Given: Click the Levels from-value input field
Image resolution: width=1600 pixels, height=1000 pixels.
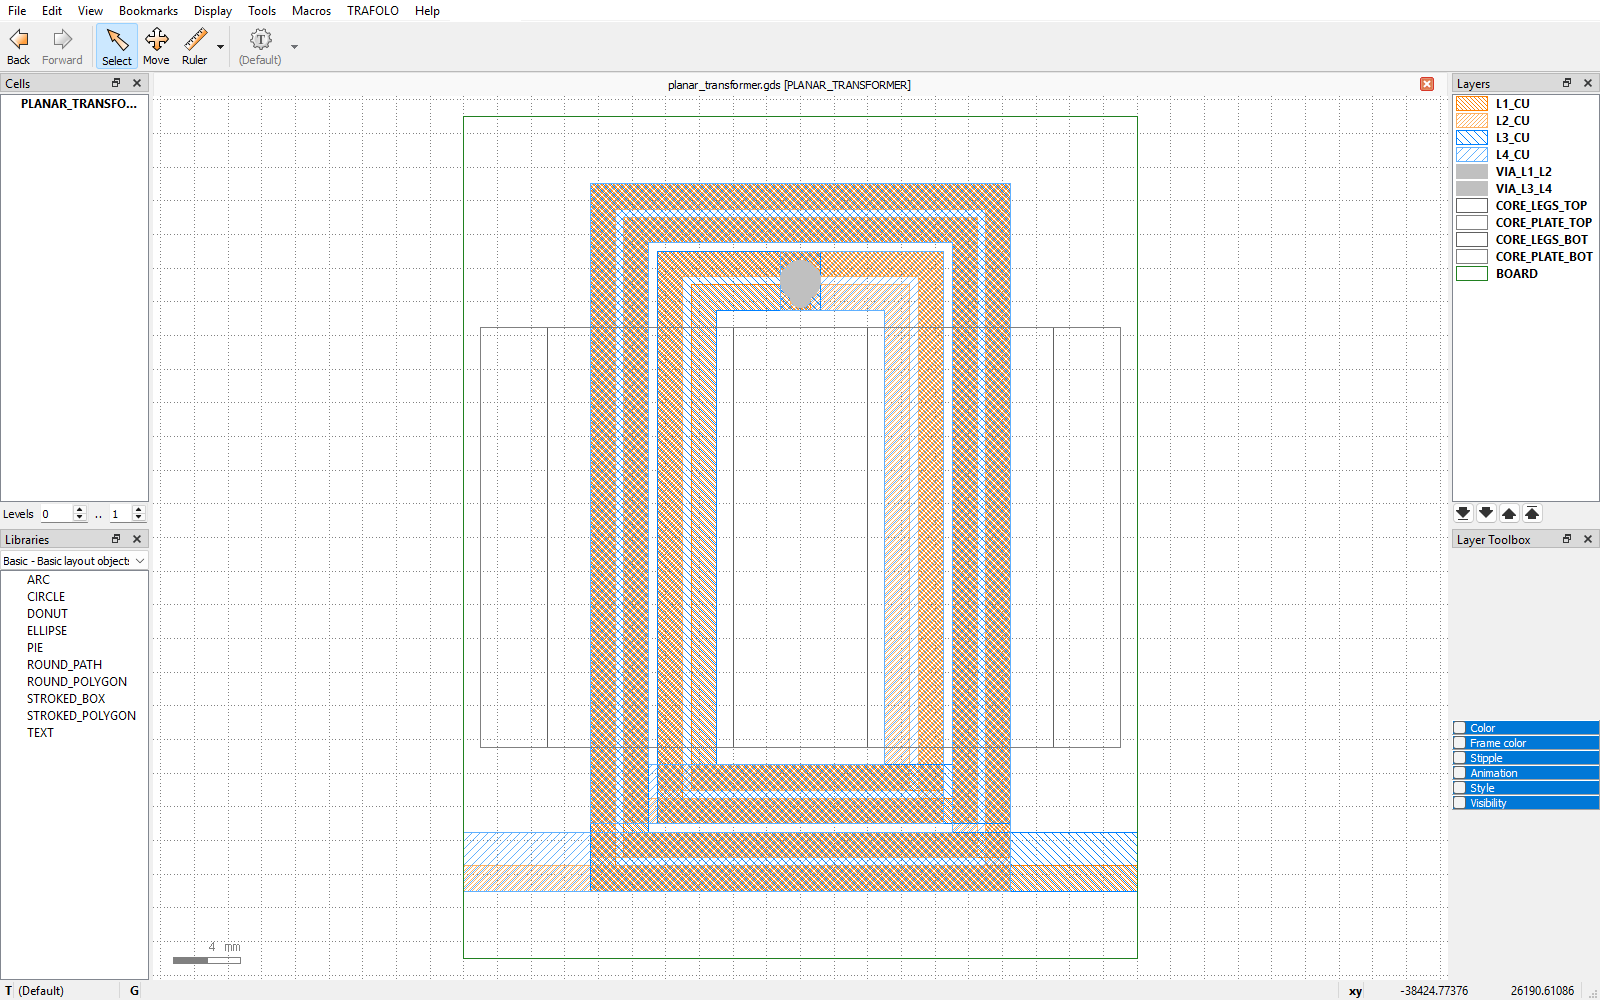Looking at the screenshot, I should tap(56, 514).
